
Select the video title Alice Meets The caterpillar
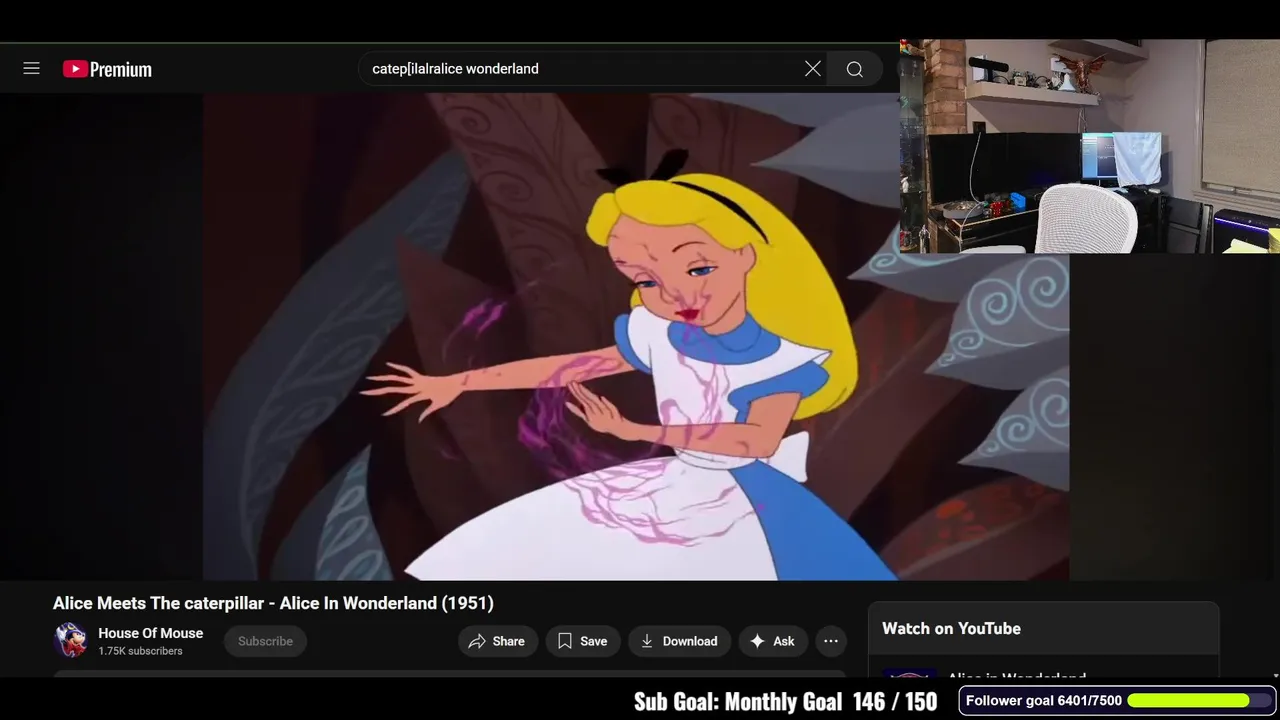click(273, 603)
